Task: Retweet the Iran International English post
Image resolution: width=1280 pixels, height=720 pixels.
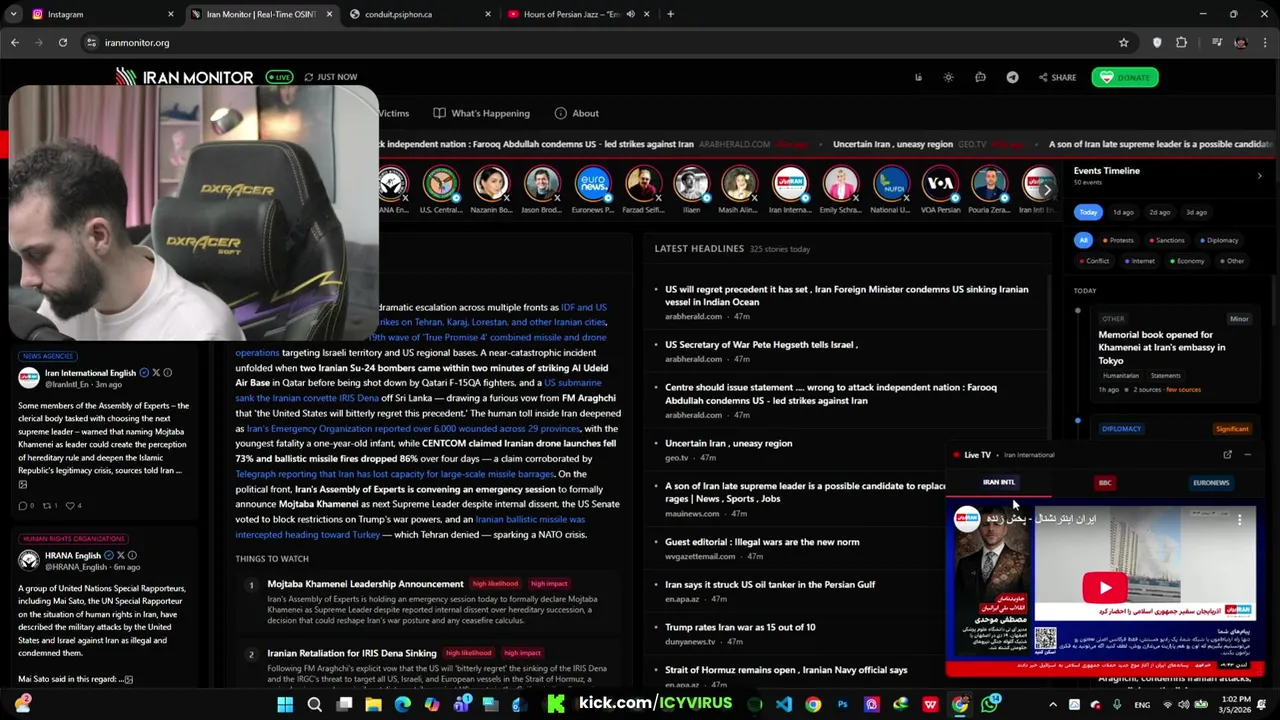Action: click(50, 506)
